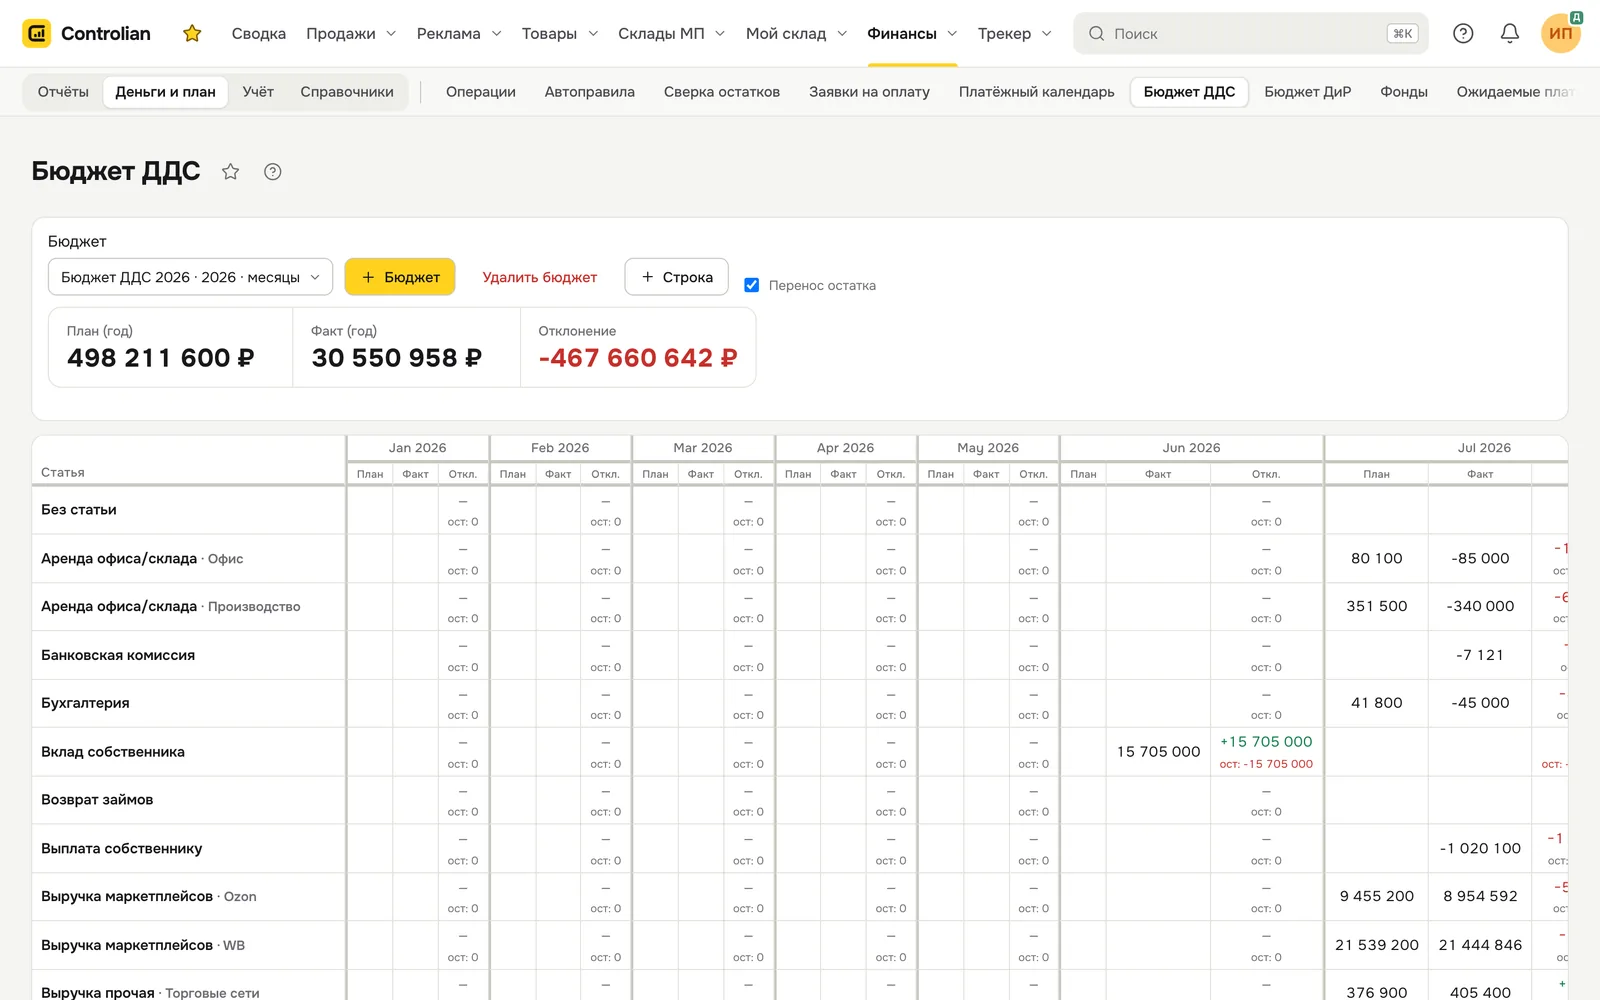Click the Банковская комиссия row label
Viewport: 1600px width, 1000px height.
[x=118, y=655]
